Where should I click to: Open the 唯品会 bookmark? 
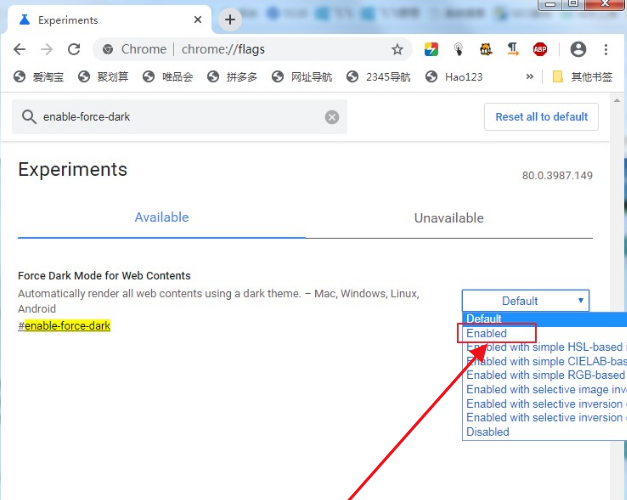pos(168,76)
